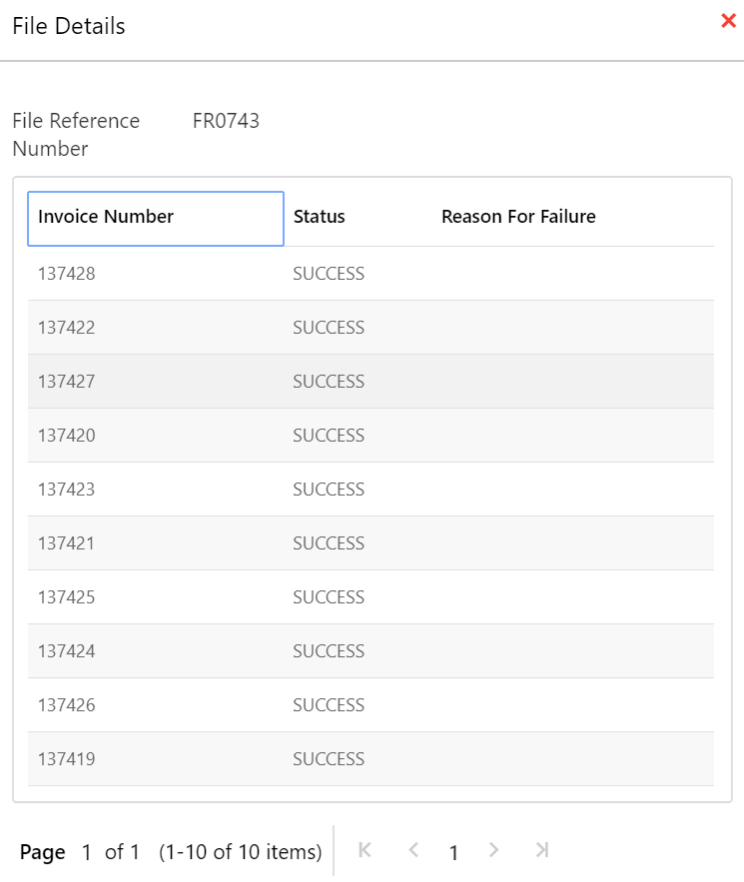Viewport: 744px width, 882px height.
Task: Select invoice 137424 row
Action: click(67, 651)
